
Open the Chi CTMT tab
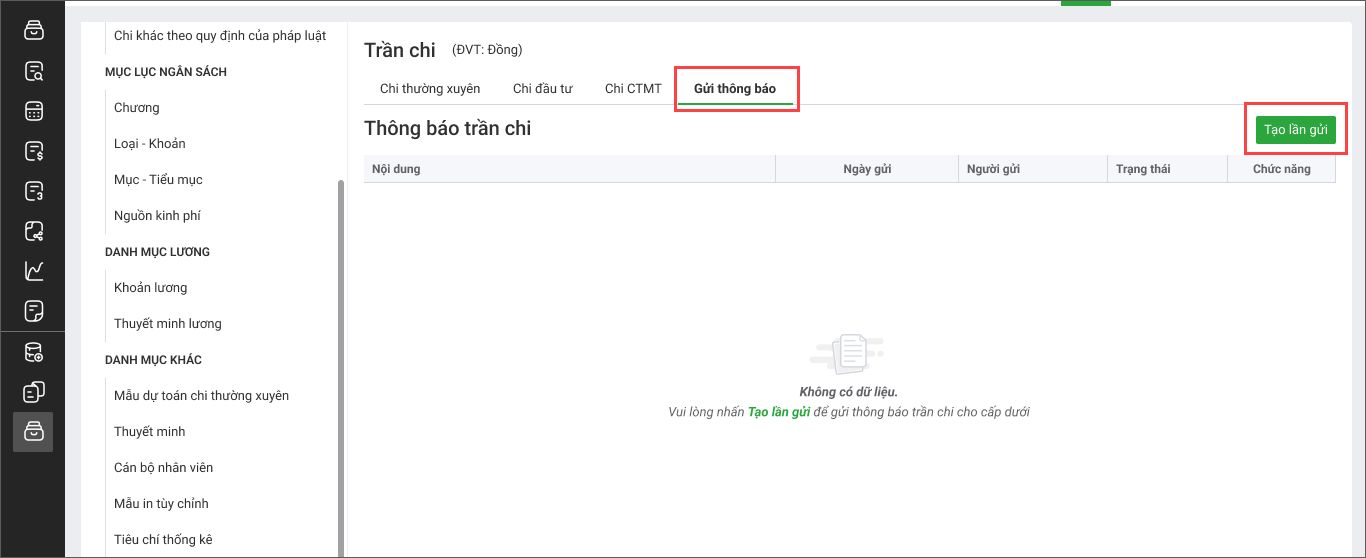[x=633, y=88]
